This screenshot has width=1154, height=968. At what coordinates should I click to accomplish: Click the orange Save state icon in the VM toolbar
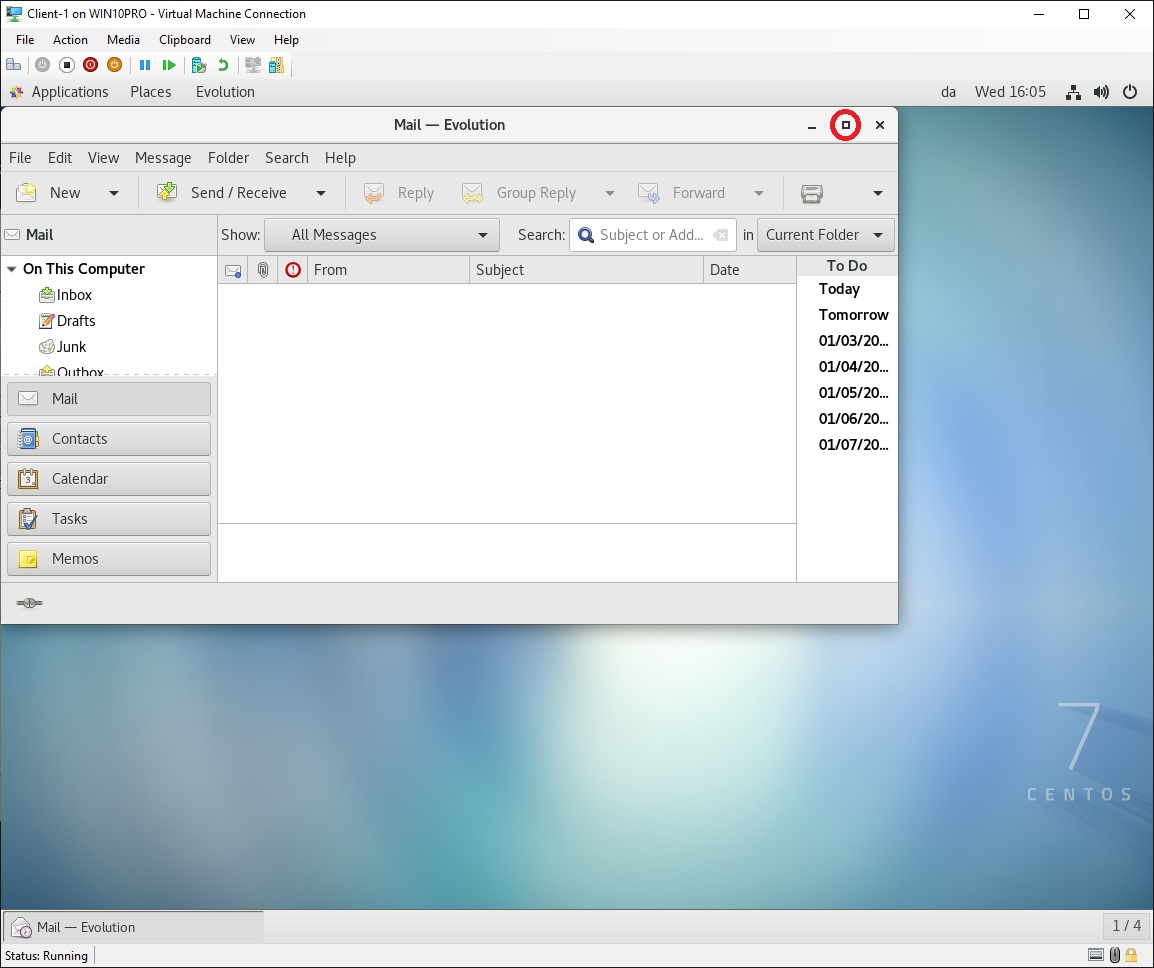[114, 65]
